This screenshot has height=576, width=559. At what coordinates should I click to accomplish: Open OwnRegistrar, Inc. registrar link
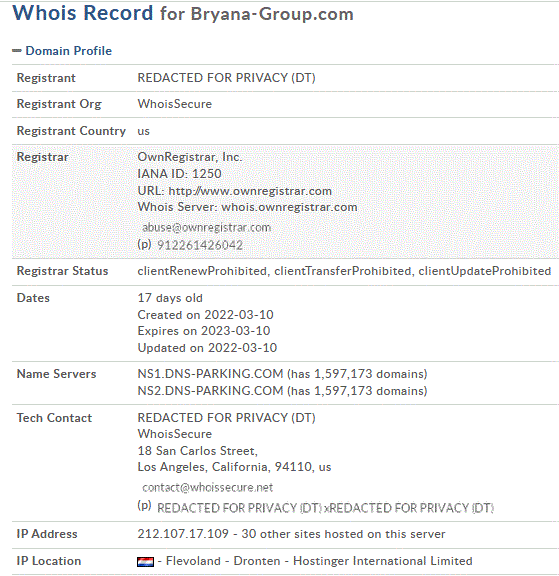coord(190,157)
